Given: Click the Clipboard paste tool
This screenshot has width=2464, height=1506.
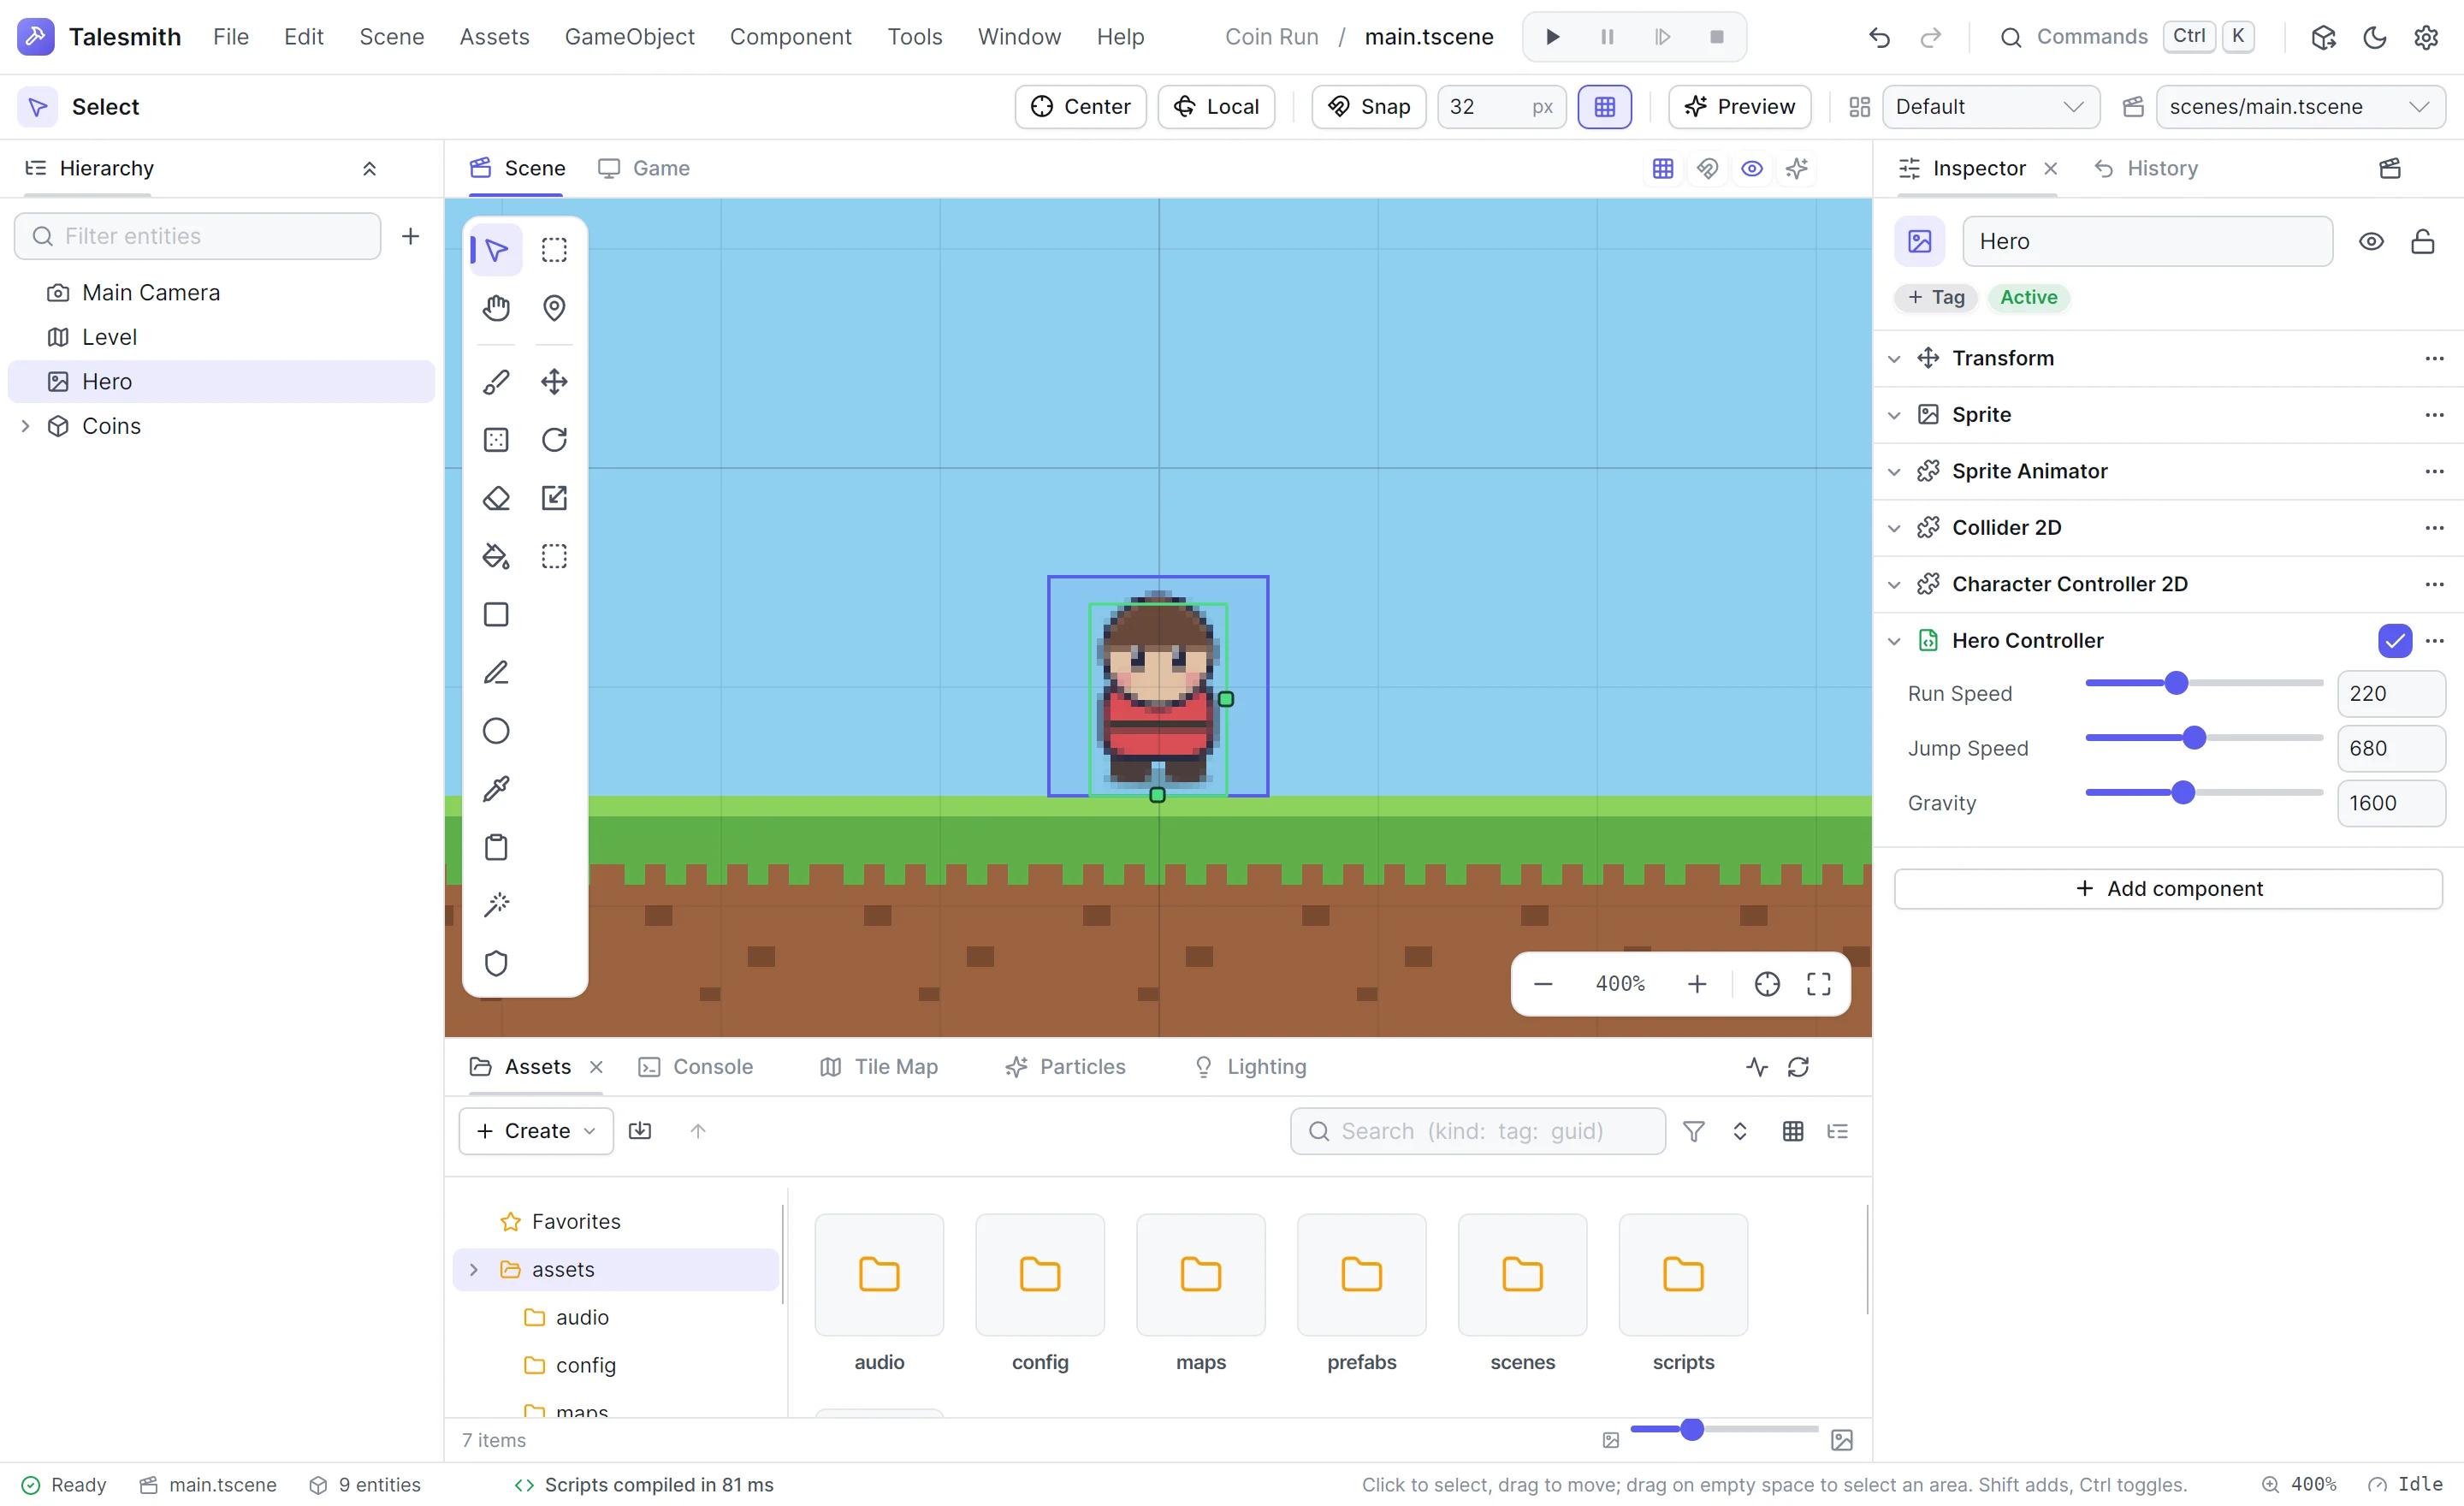Looking at the screenshot, I should (x=496, y=847).
